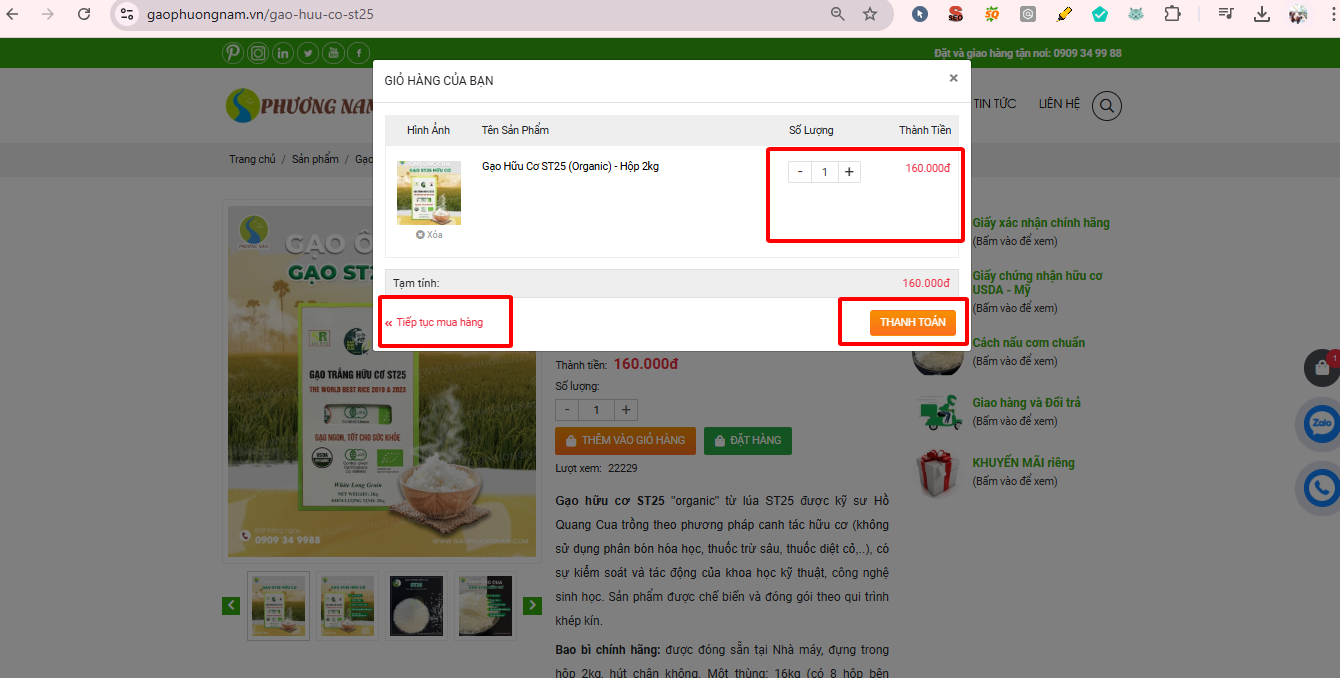Increase cart quantity with plus button

tap(849, 172)
